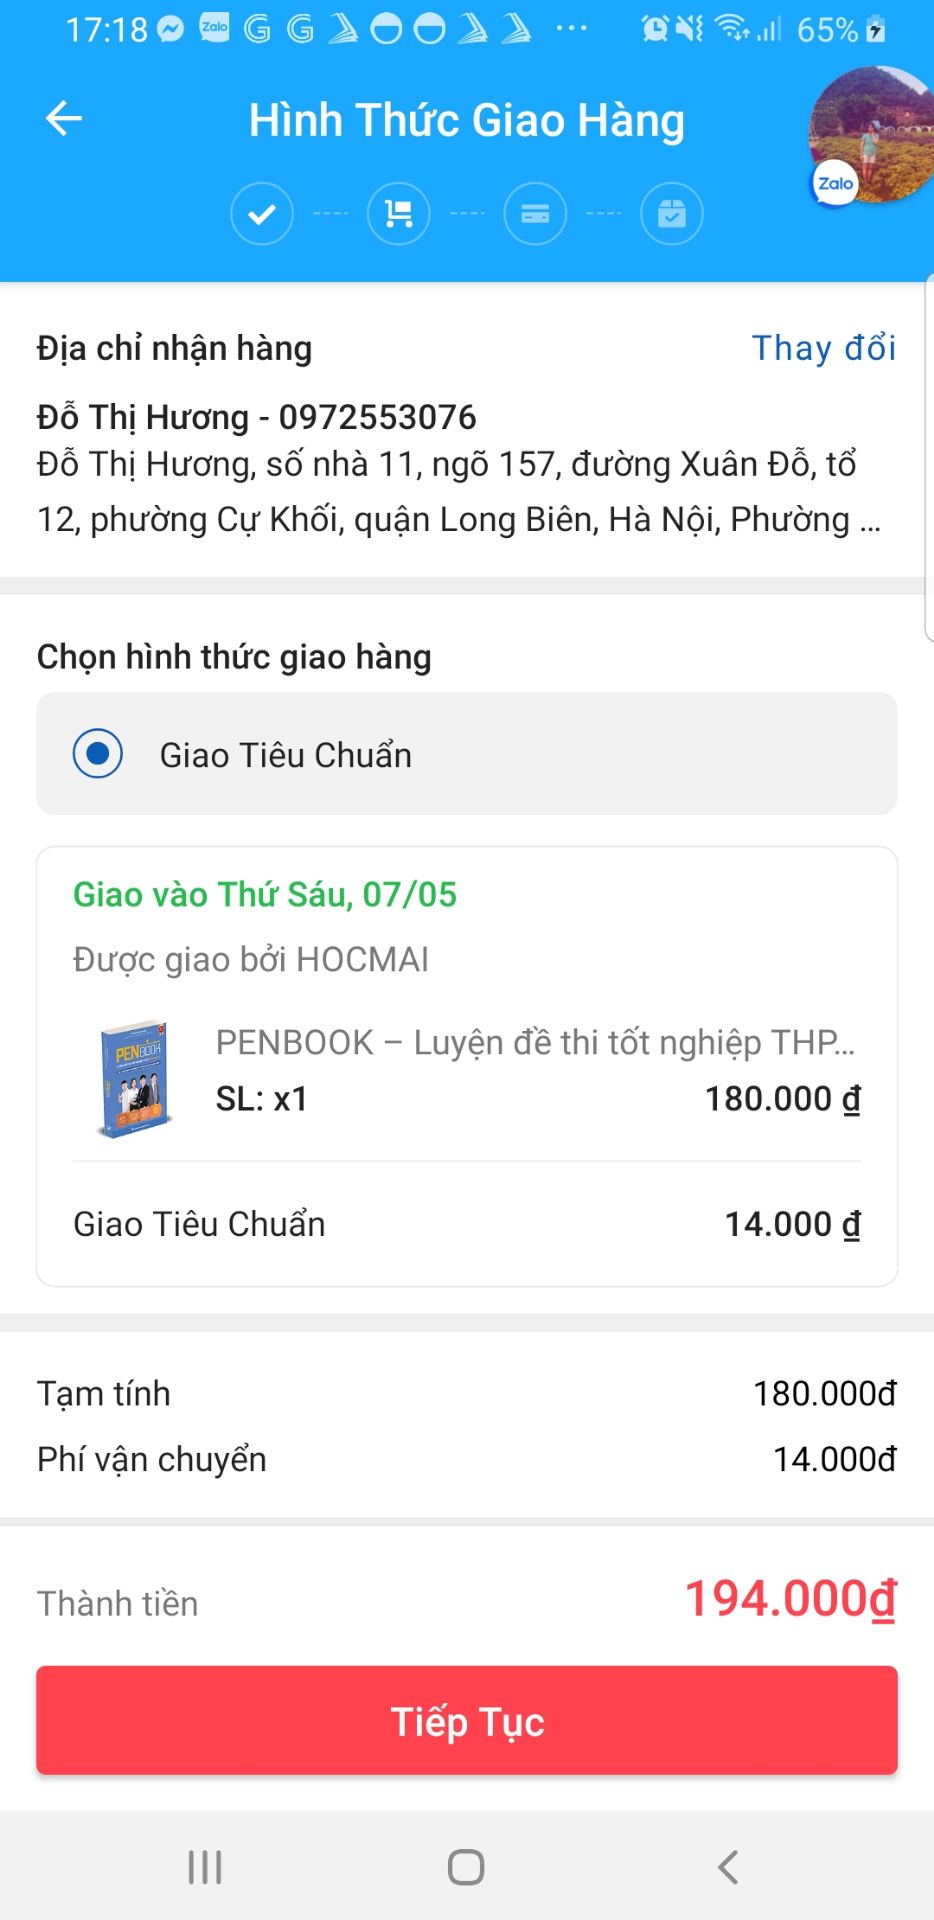The width and height of the screenshot is (934, 1920).
Task: Tap the 194.000đ total amount
Action: point(790,1599)
